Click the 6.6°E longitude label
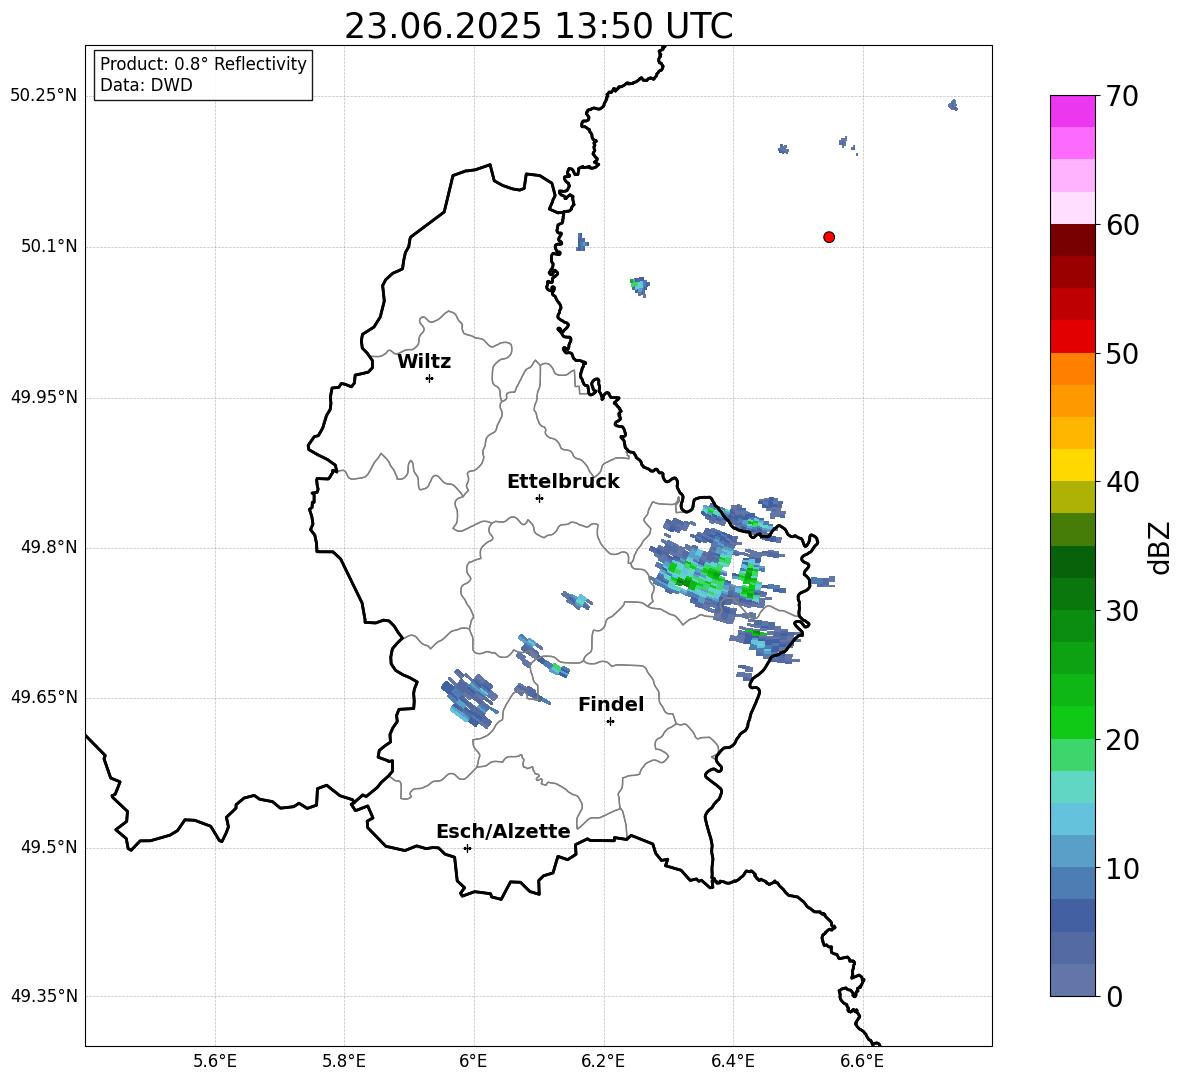 coord(862,1061)
